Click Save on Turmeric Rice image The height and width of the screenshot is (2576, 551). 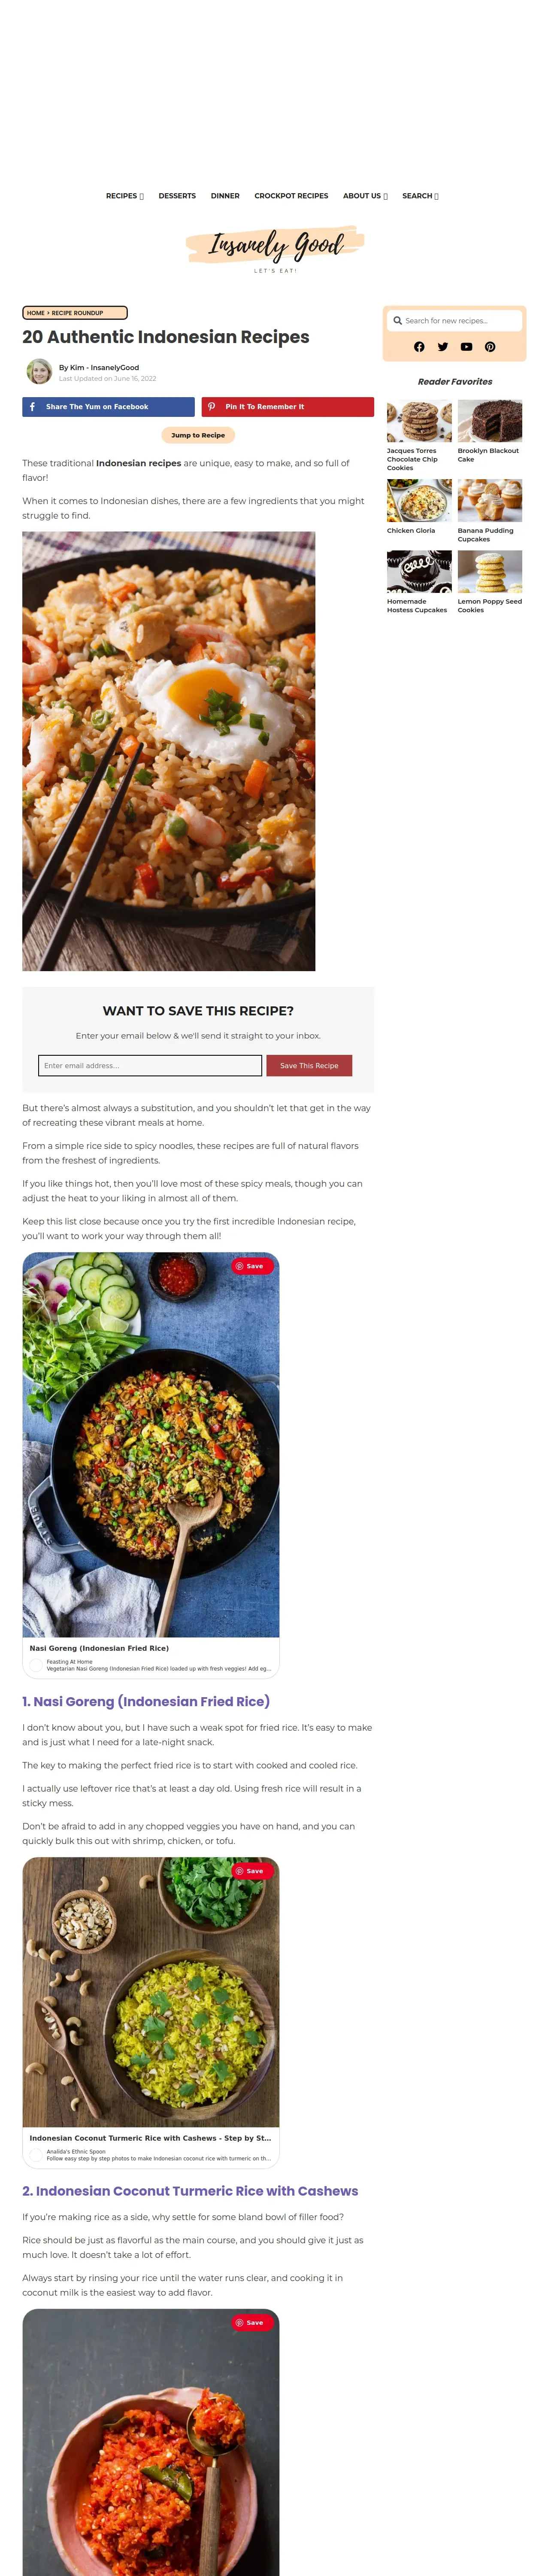252,1871
